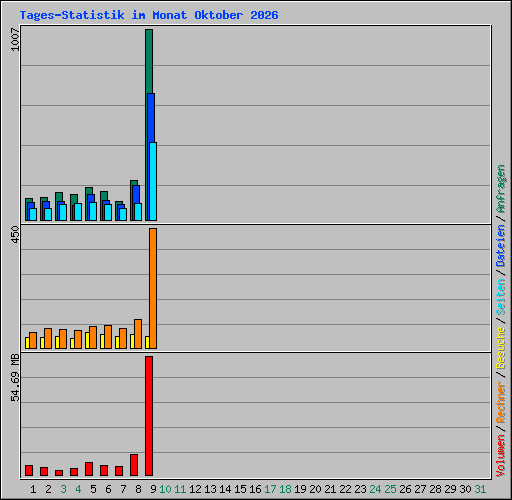This screenshot has width=512, height=500.
Task: Click the '54.69 MB' axis label
Action: point(15,378)
